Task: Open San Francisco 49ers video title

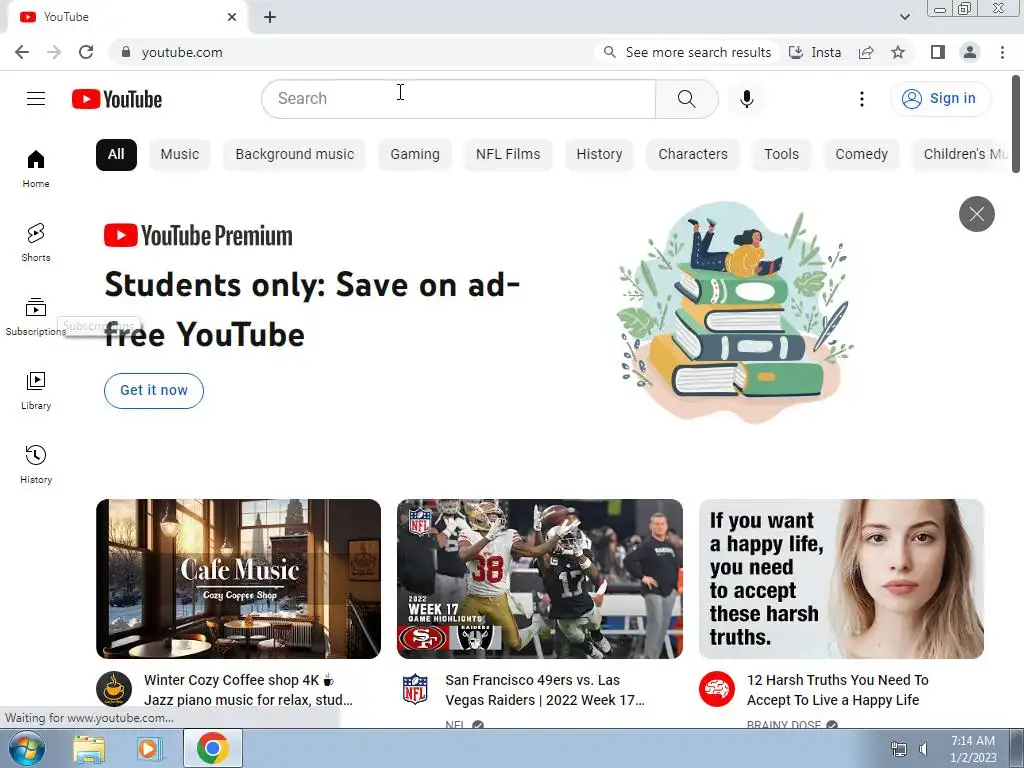Action: coord(545,690)
